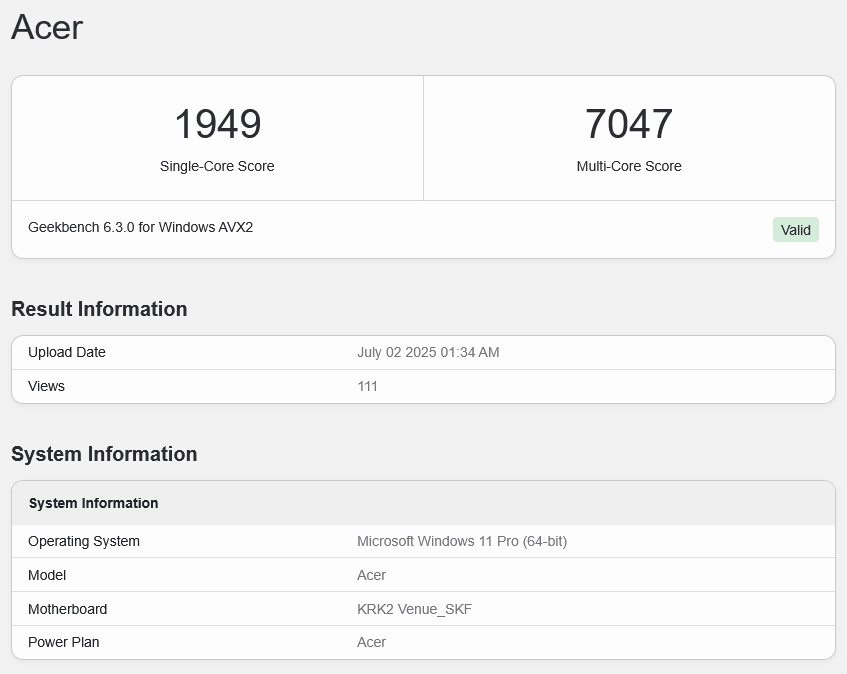The width and height of the screenshot is (847, 674).
Task: Click the Motherboard value KRK2 Venue_SKF
Action: click(x=414, y=609)
